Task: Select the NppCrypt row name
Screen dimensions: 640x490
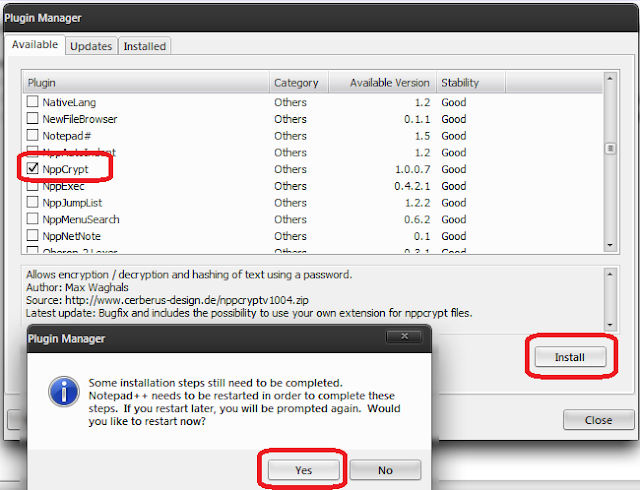Action: click(x=65, y=169)
